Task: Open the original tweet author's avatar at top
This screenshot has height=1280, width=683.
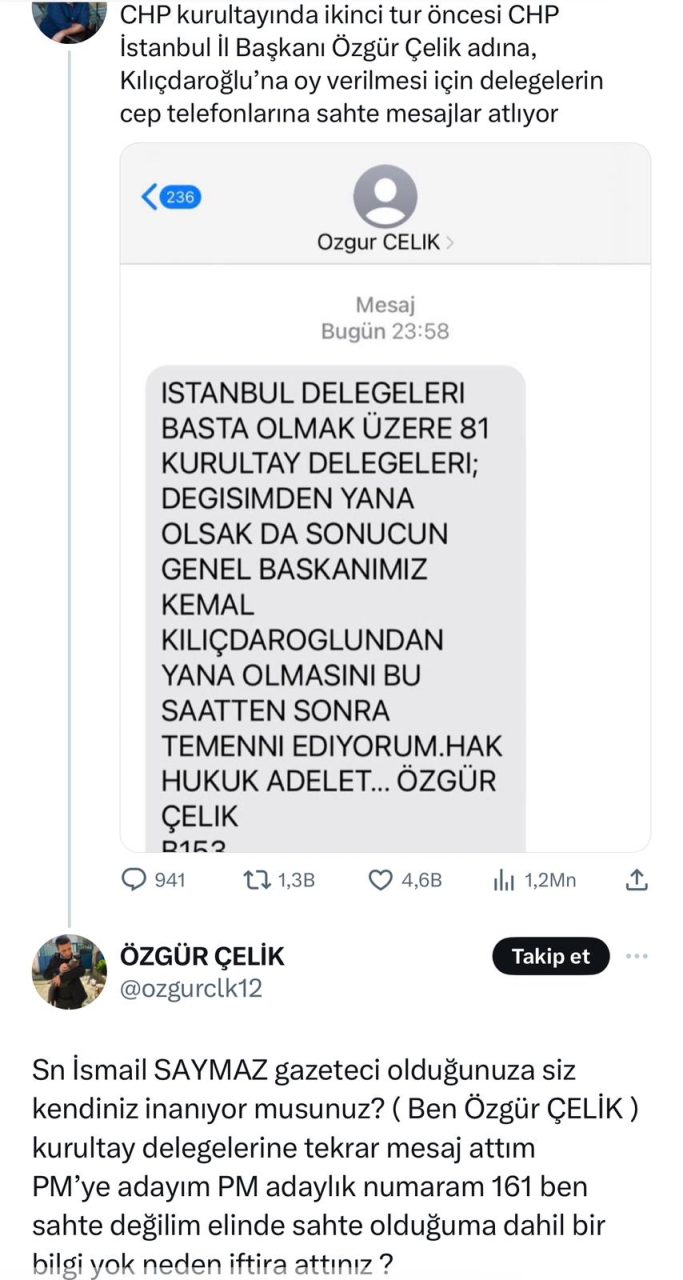Action: [69, 20]
